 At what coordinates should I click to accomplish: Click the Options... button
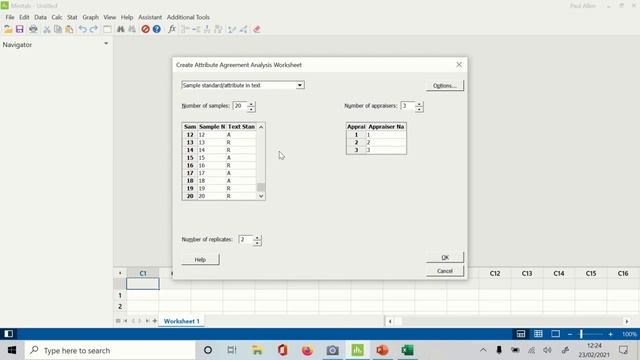tap(445, 86)
